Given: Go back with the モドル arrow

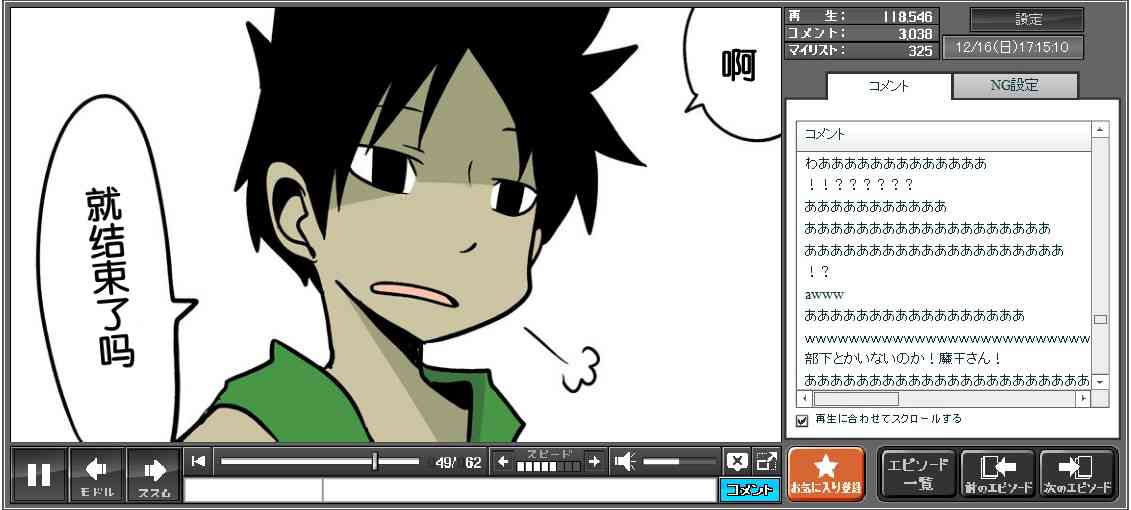Looking at the screenshot, I should [x=97, y=474].
